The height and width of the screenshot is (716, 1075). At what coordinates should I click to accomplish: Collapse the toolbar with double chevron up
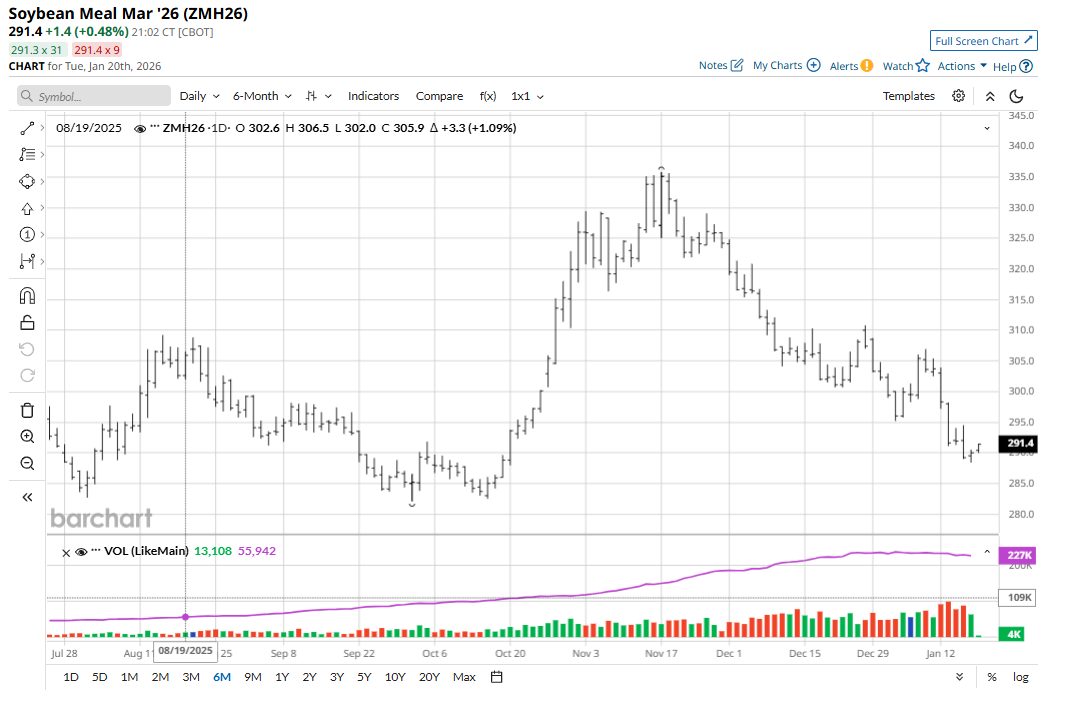pos(990,97)
